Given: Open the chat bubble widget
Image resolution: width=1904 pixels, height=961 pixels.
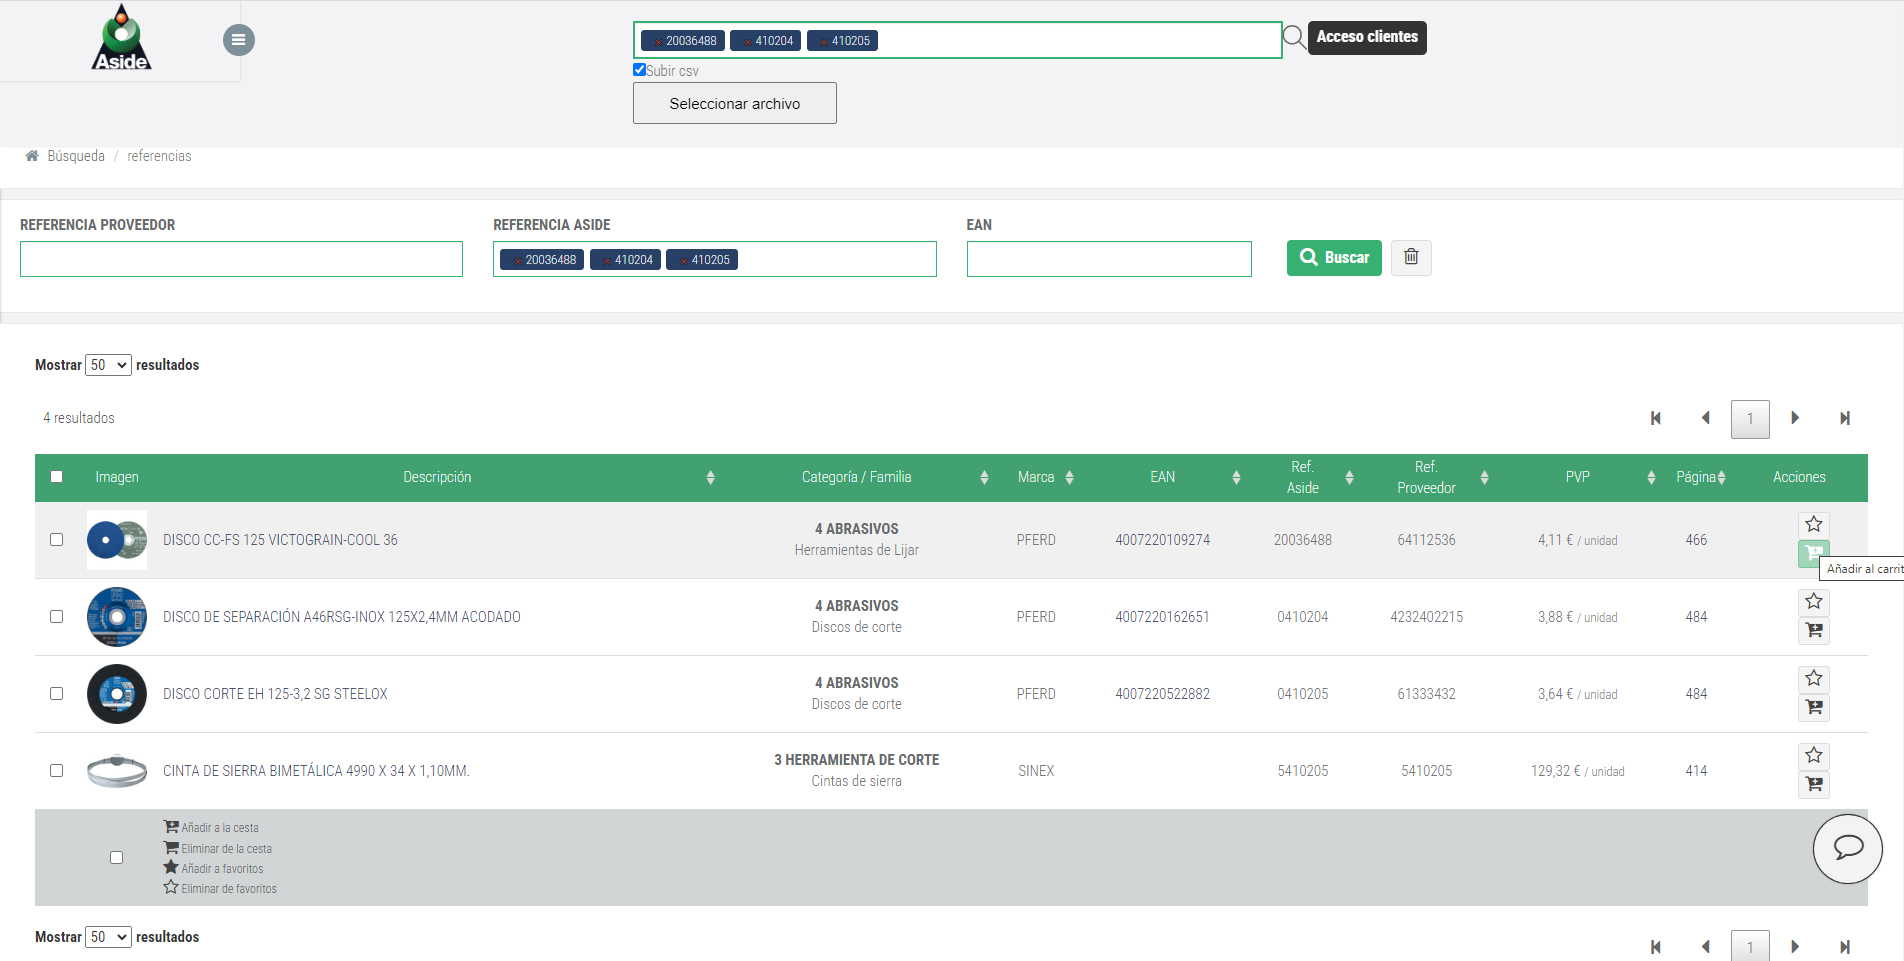Looking at the screenshot, I should coord(1847,848).
